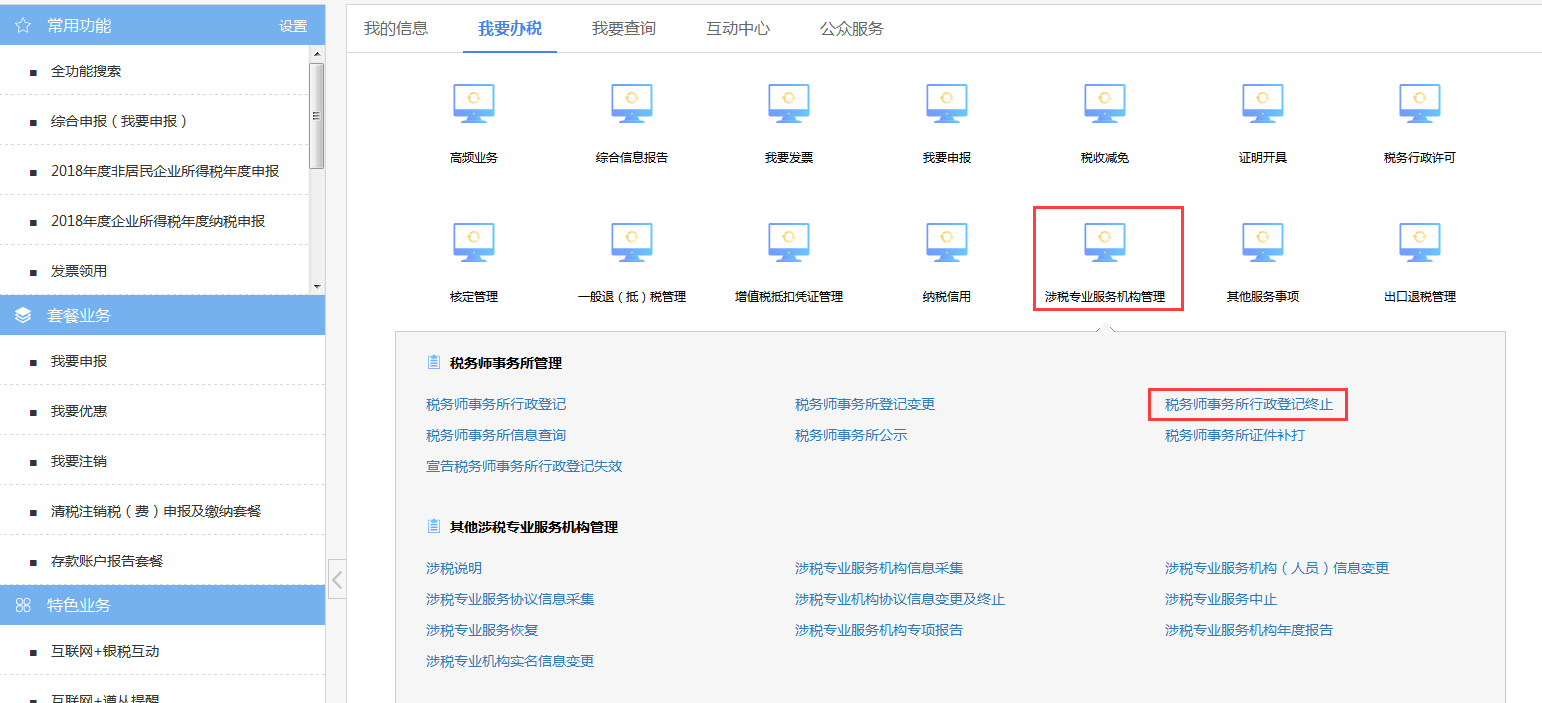This screenshot has width=1542, height=703.
Task: Click the 税务师事务所证件补打 link
Action: click(1235, 436)
